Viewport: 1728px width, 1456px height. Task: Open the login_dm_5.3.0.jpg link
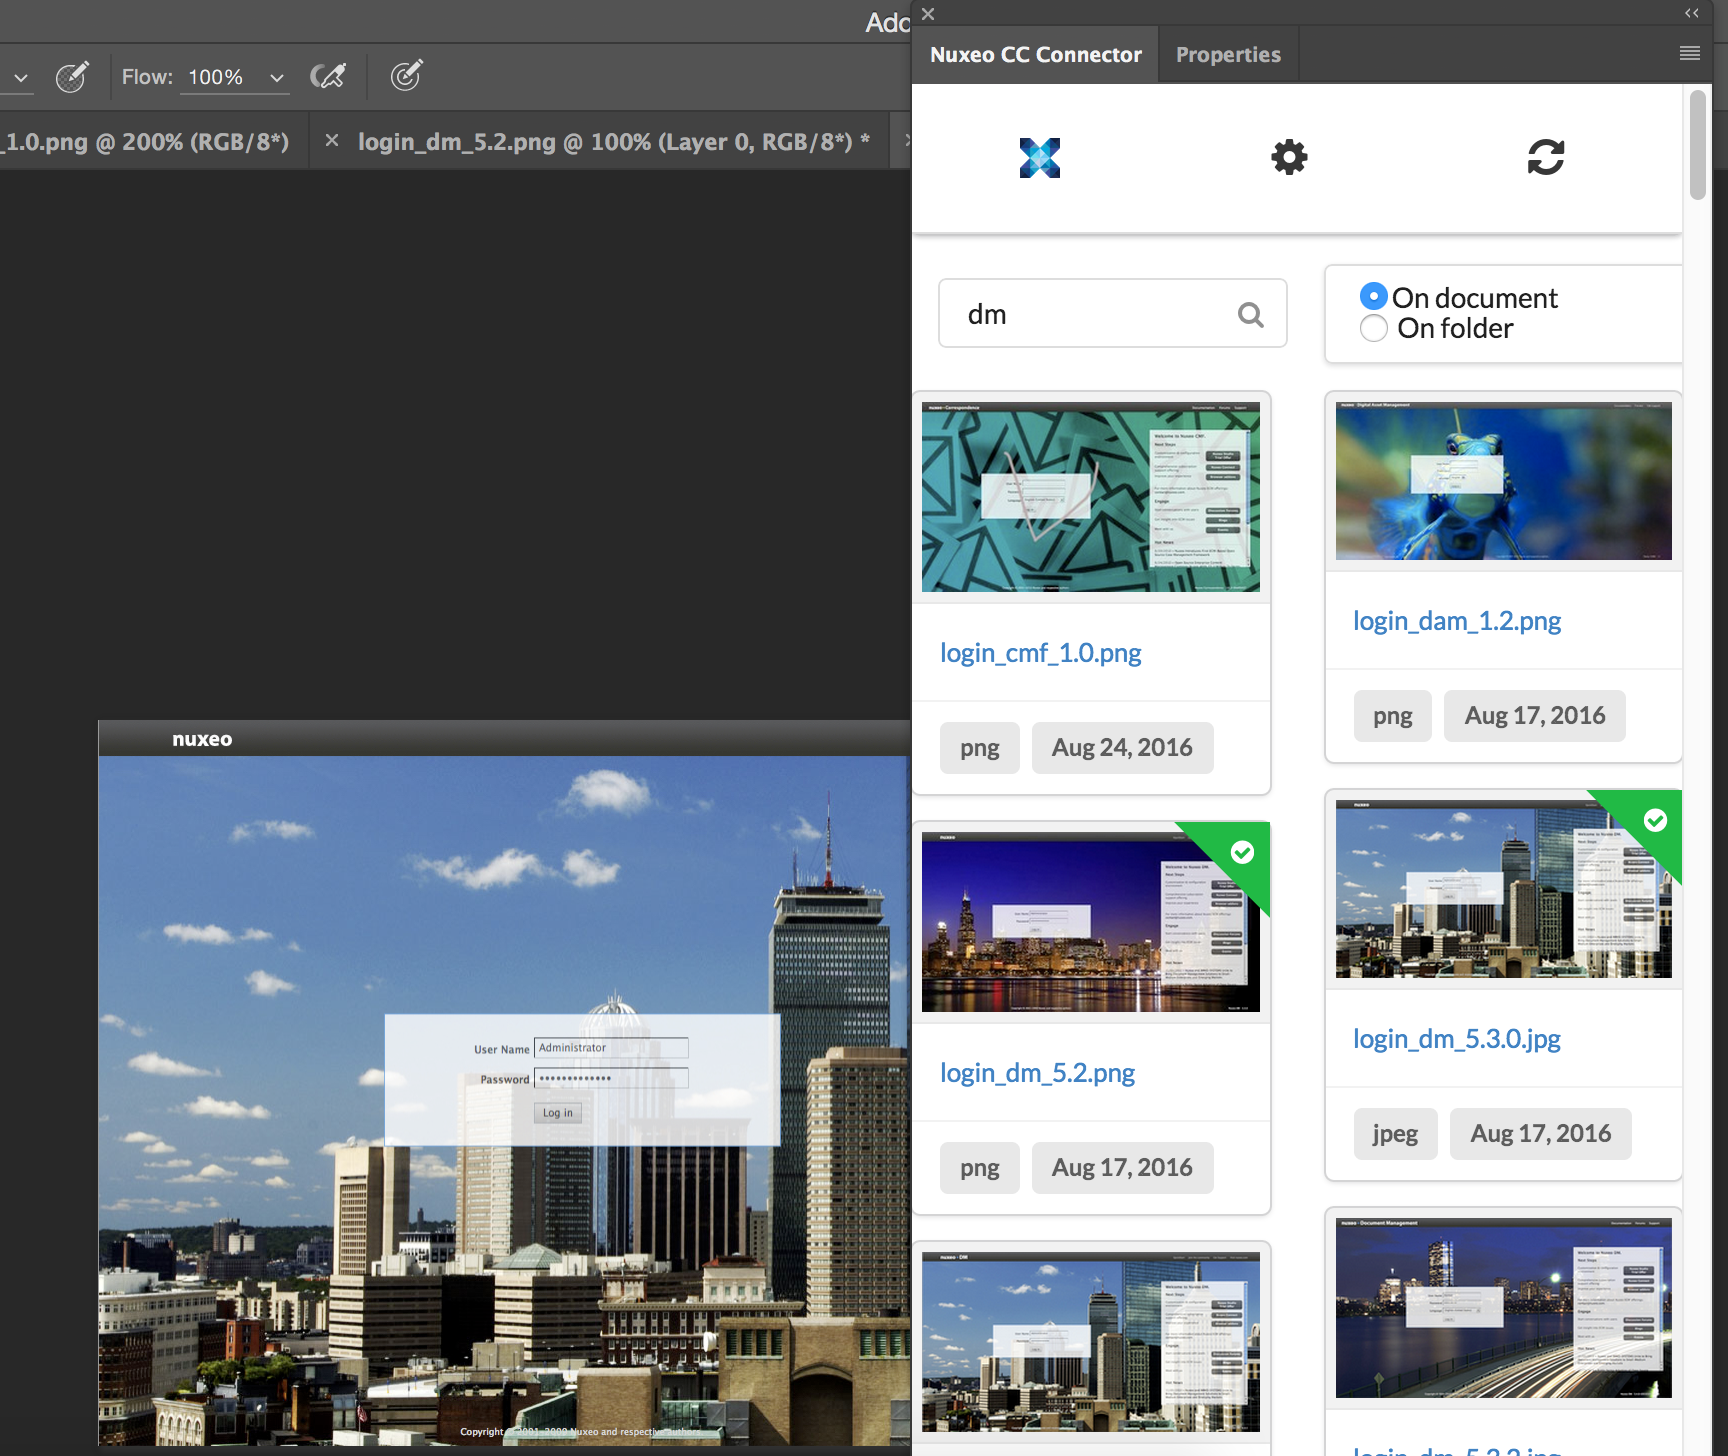tap(1456, 1039)
